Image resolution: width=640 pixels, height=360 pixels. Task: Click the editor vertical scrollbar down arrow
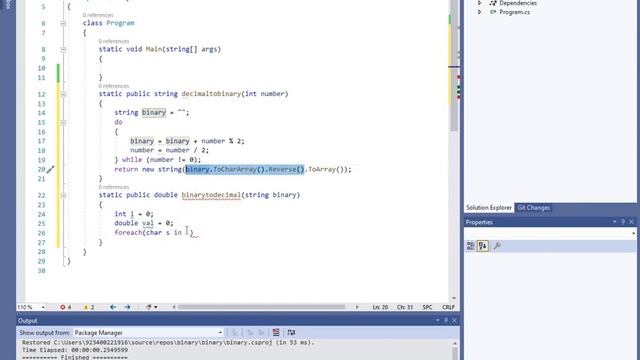click(453, 299)
